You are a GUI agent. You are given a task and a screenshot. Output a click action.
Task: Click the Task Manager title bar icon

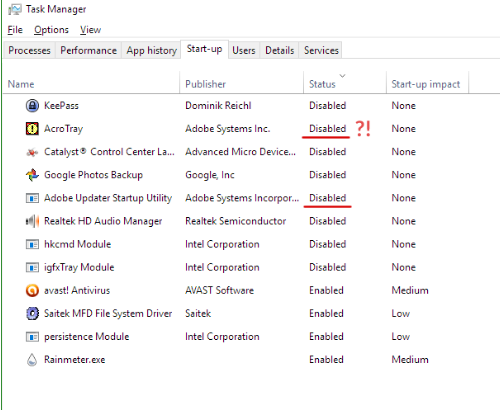pyautogui.click(x=15, y=10)
